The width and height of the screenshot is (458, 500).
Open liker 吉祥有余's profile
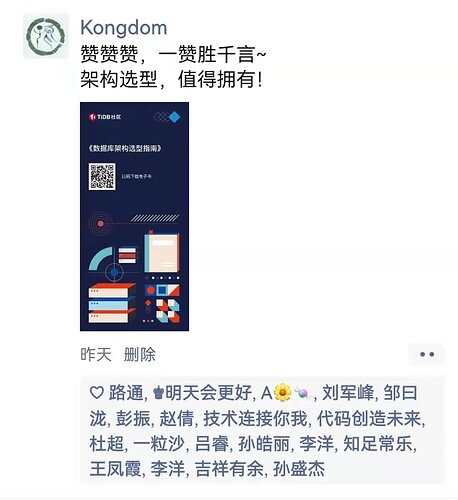(x=229, y=469)
